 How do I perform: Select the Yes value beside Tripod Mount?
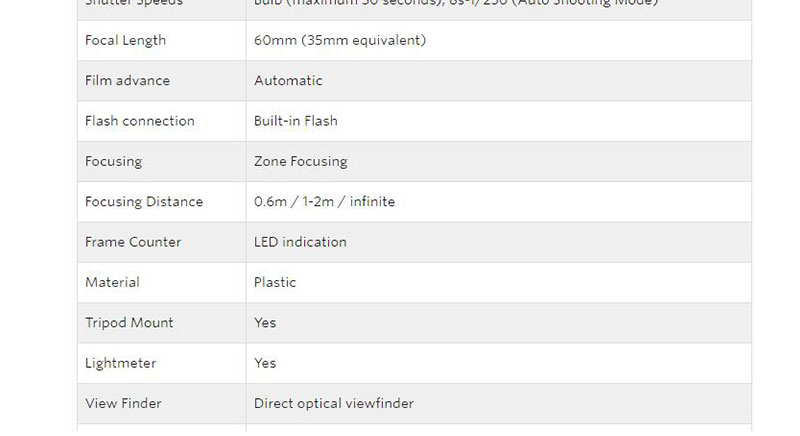(265, 323)
